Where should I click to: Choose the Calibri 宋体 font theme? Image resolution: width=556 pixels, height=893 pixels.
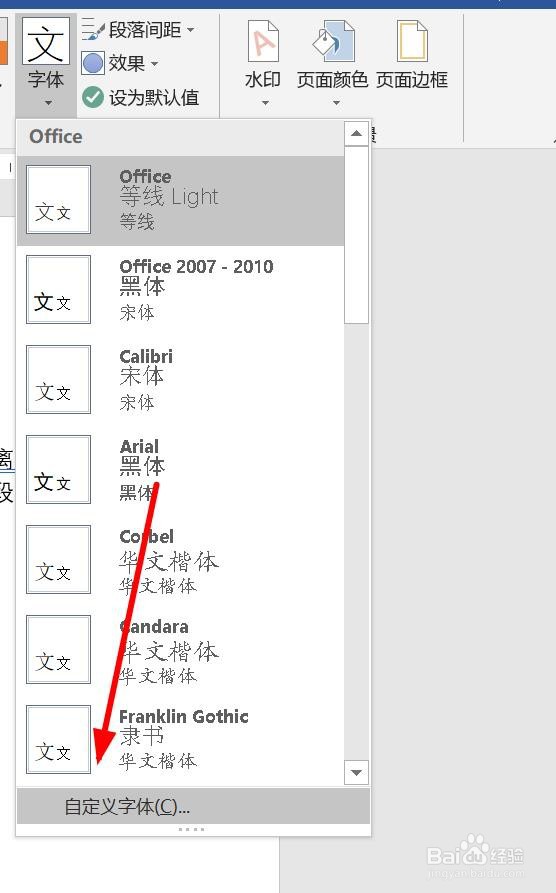181,380
